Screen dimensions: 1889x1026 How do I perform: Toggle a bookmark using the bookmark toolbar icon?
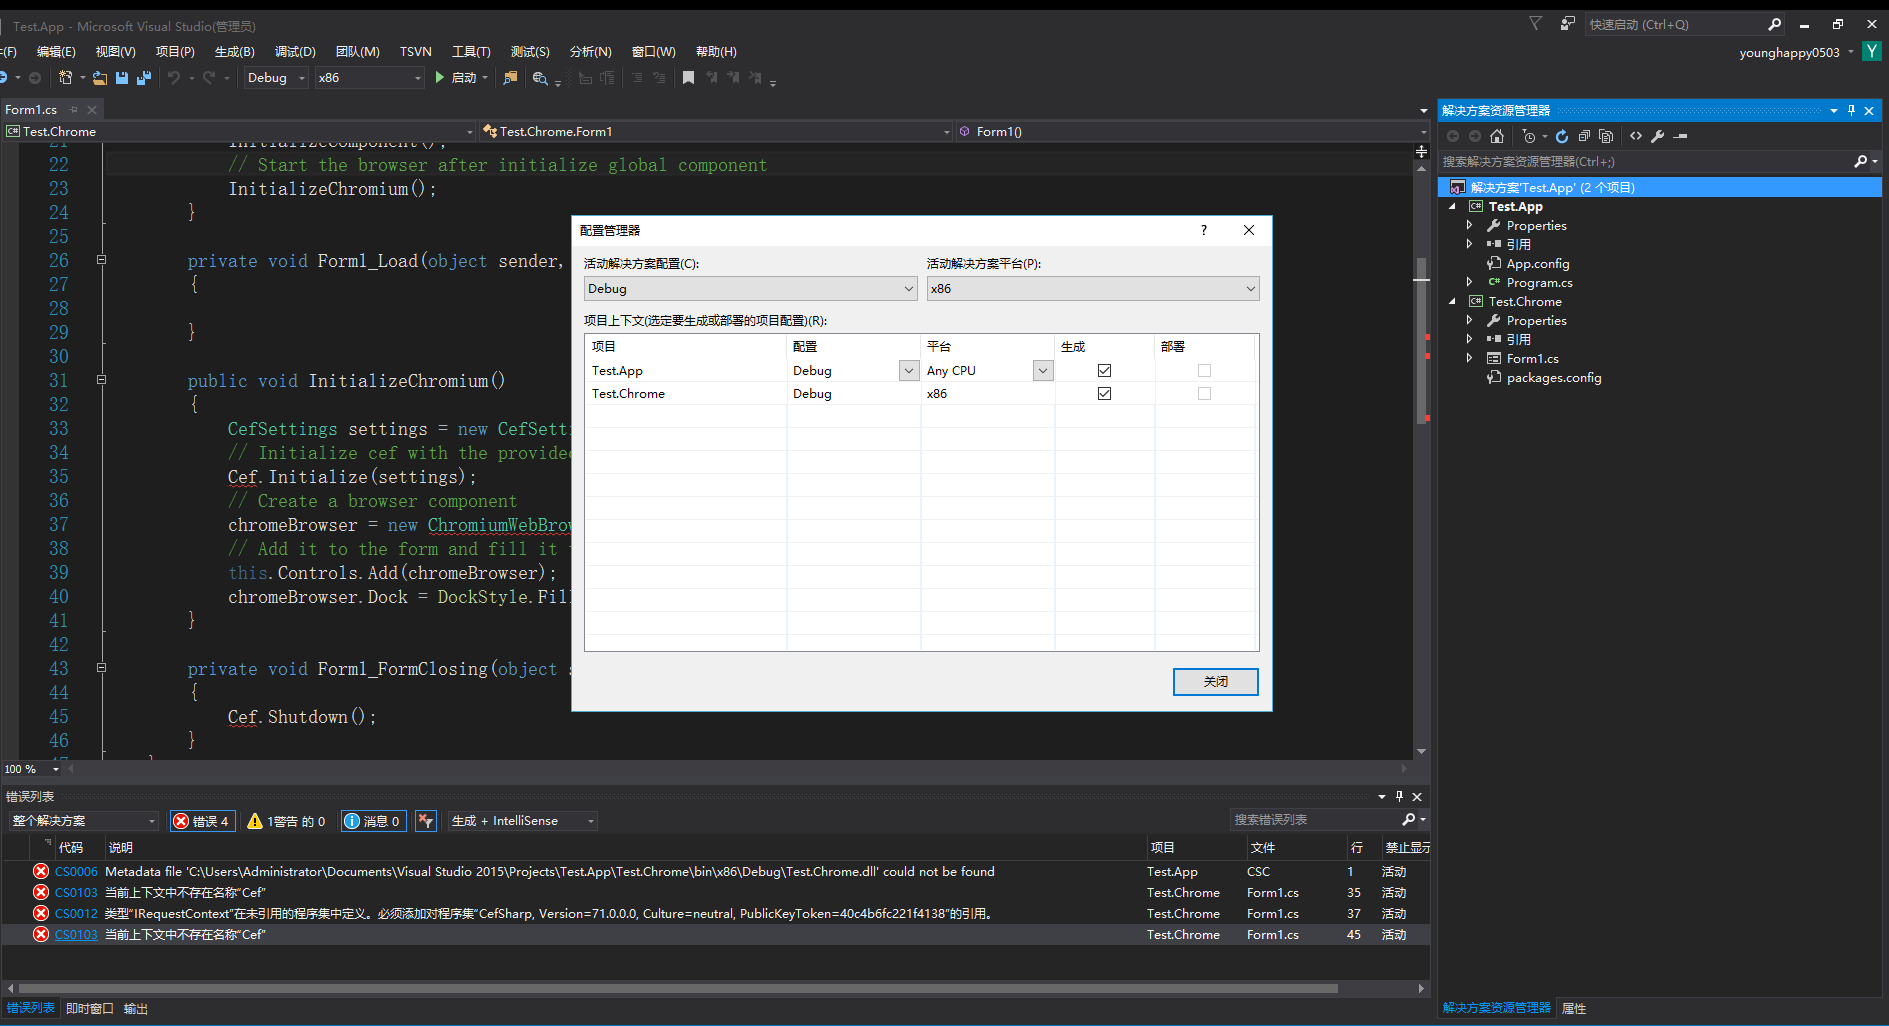pos(688,77)
